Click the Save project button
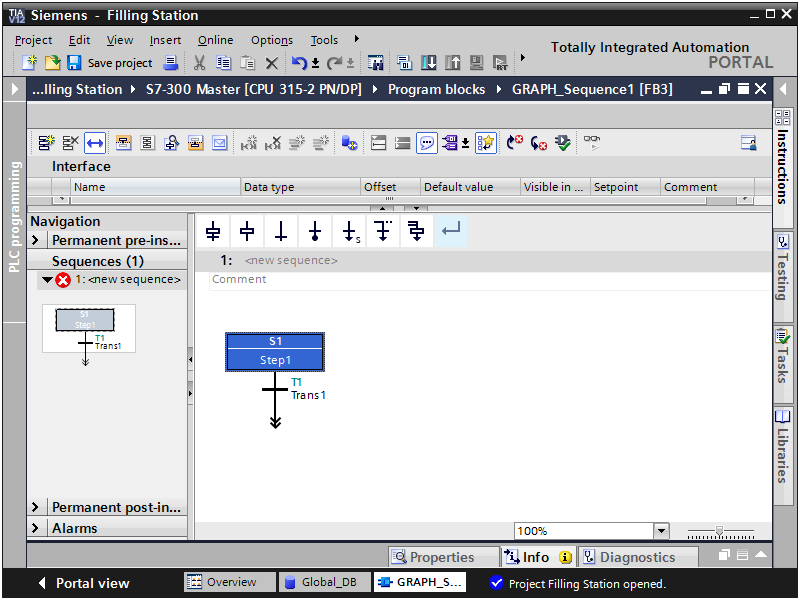Image resolution: width=800 pixels, height=600 pixels. tap(110, 63)
